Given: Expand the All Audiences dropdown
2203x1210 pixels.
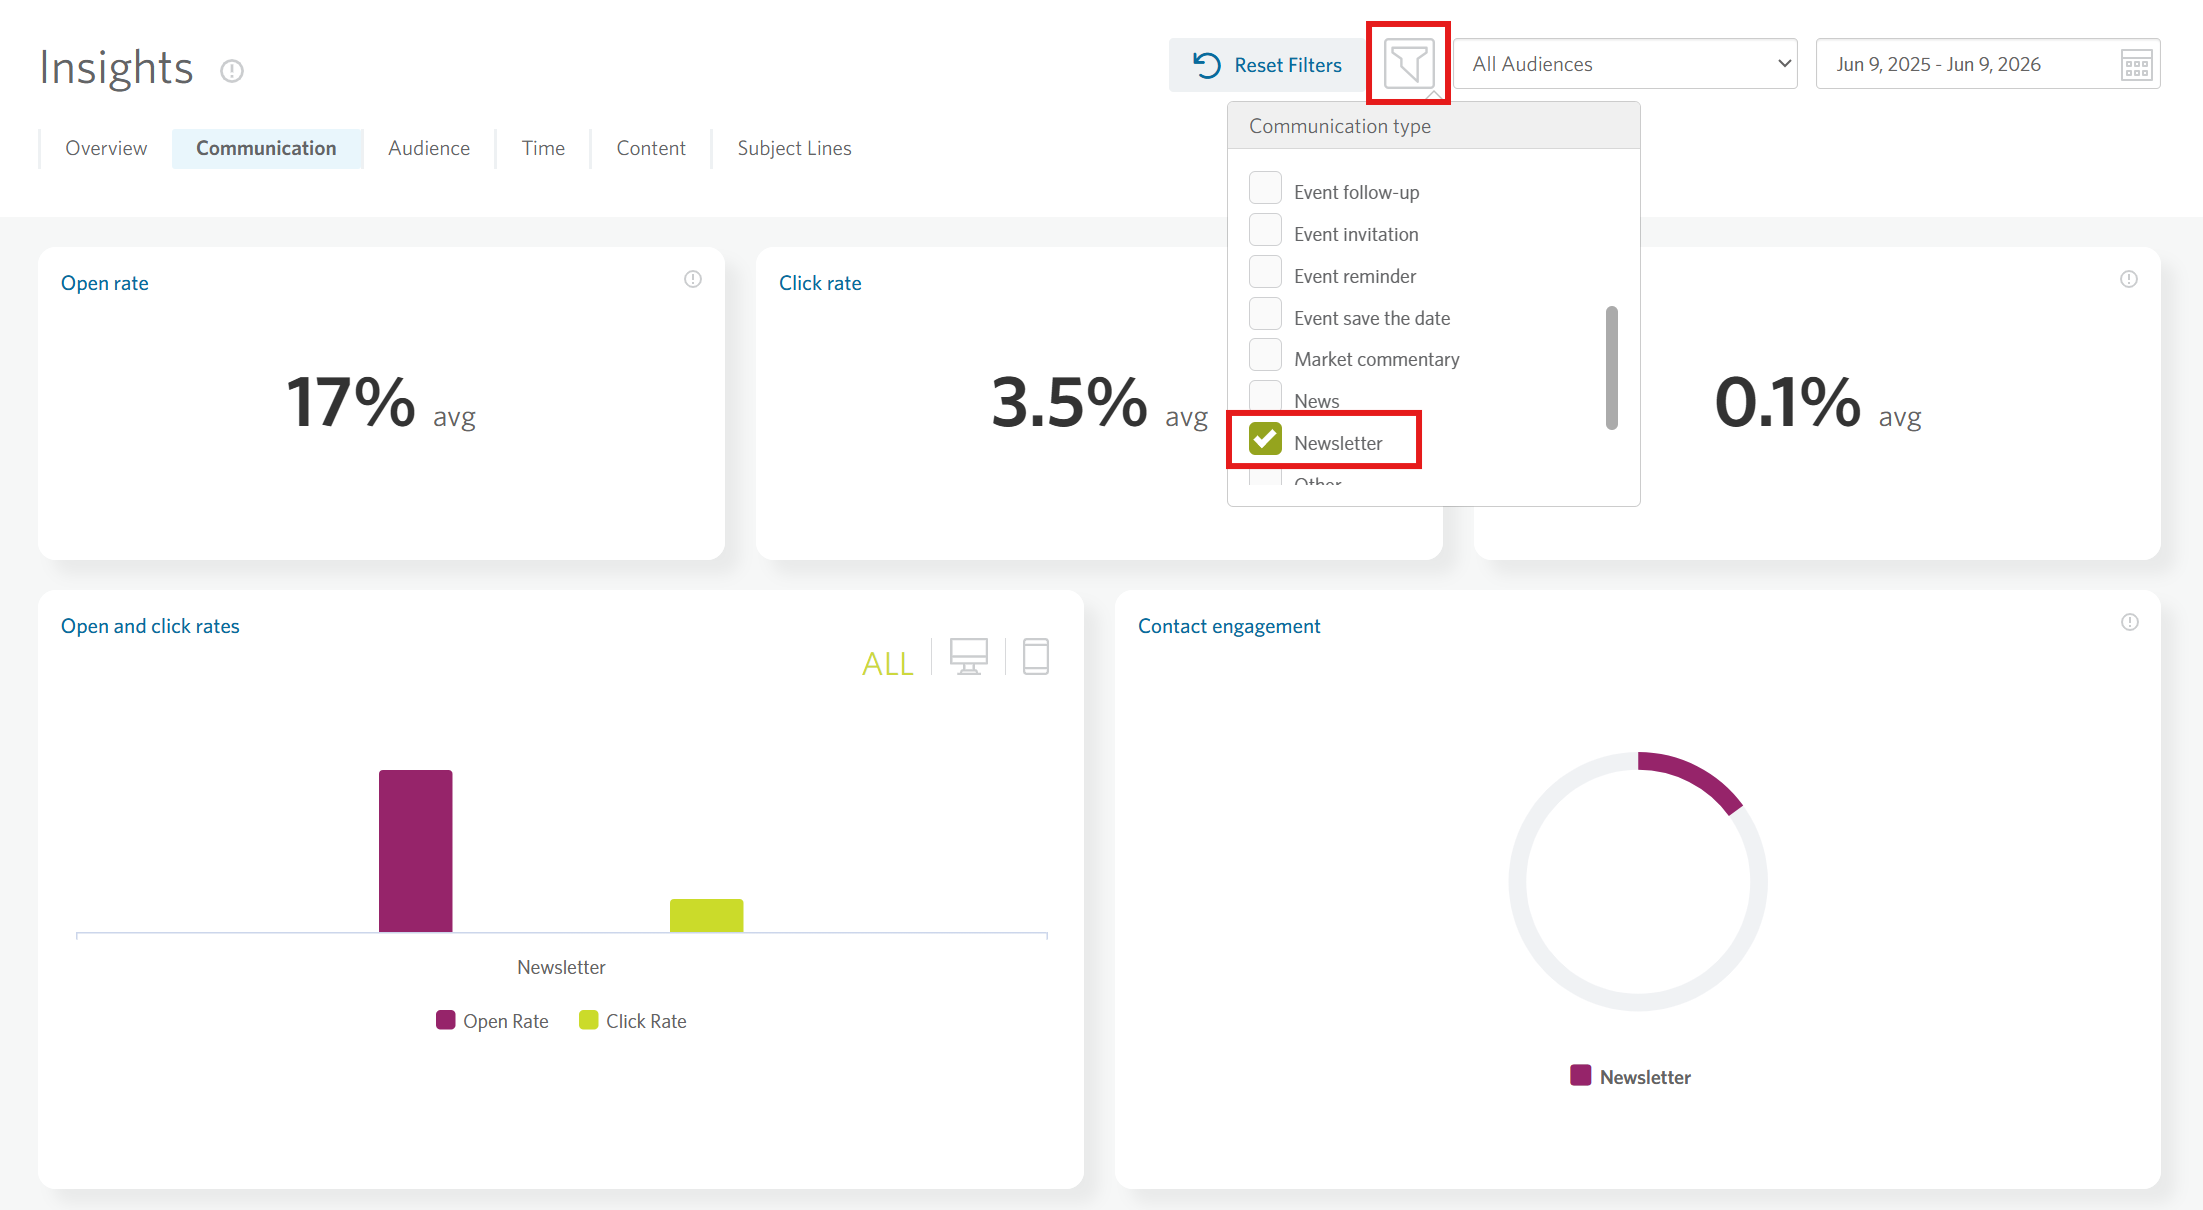Looking at the screenshot, I should 1625,64.
